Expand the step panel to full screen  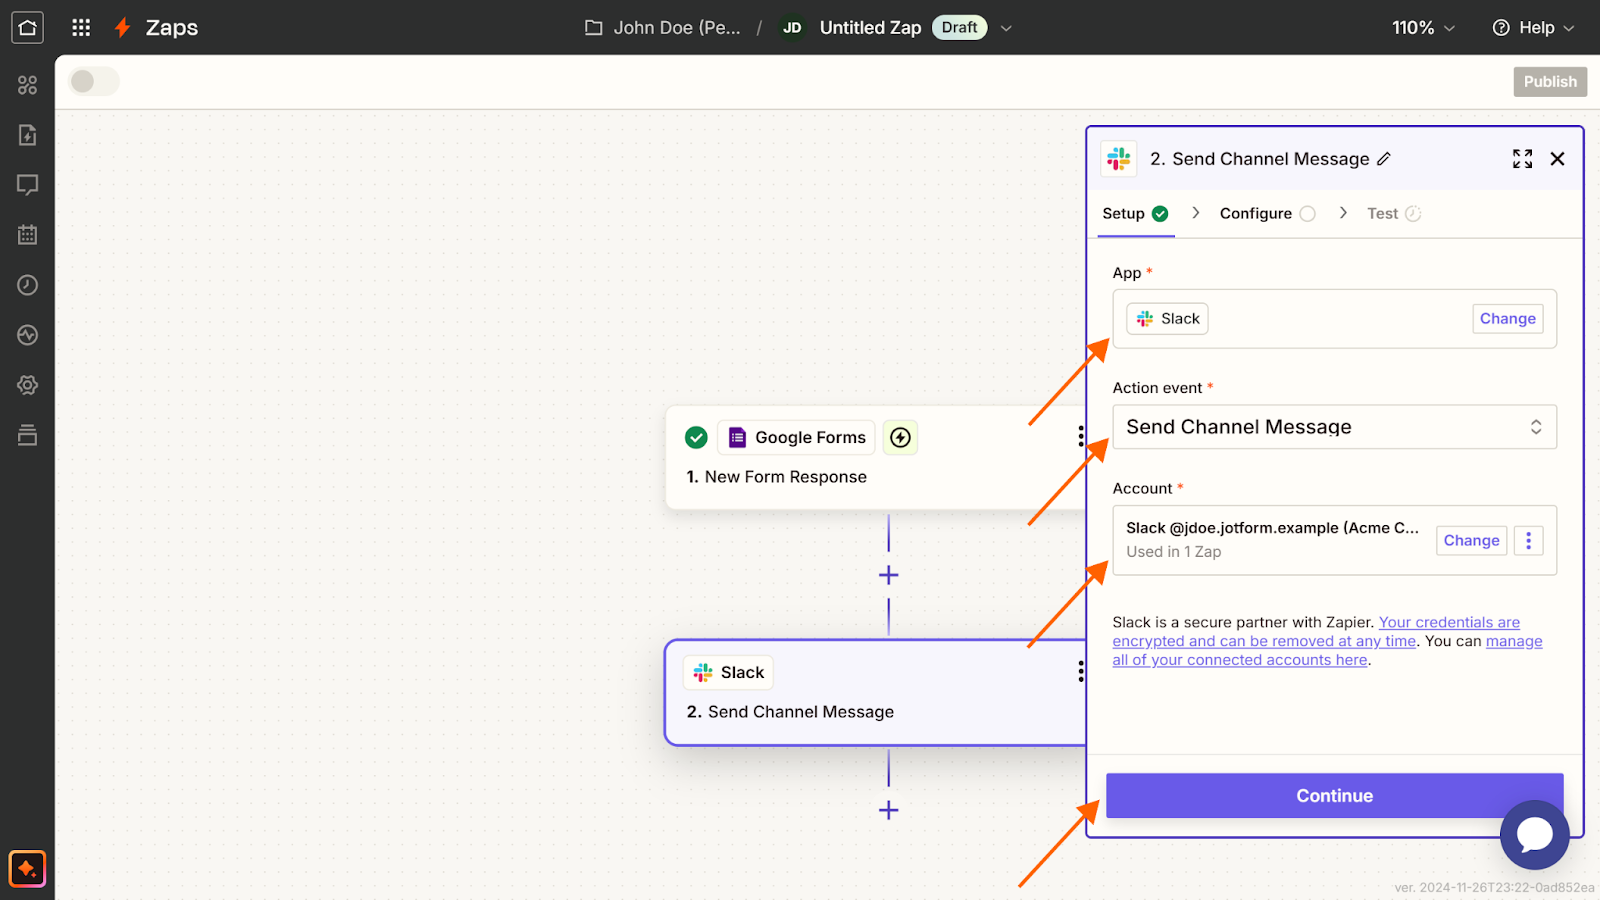point(1522,159)
